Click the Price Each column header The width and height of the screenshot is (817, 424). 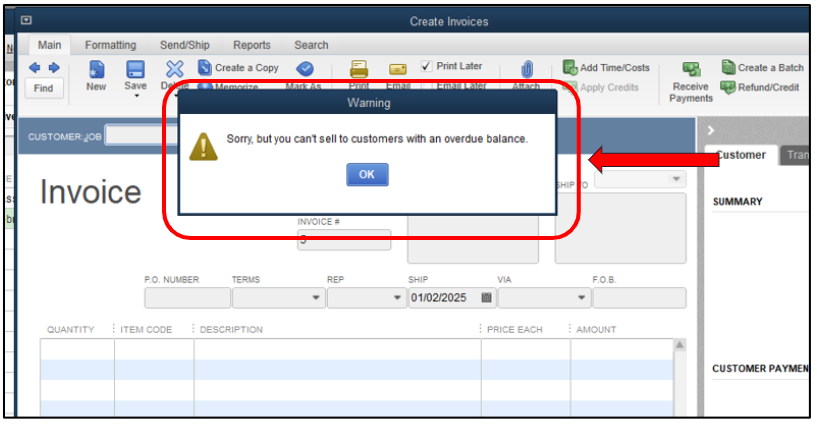[x=515, y=330]
